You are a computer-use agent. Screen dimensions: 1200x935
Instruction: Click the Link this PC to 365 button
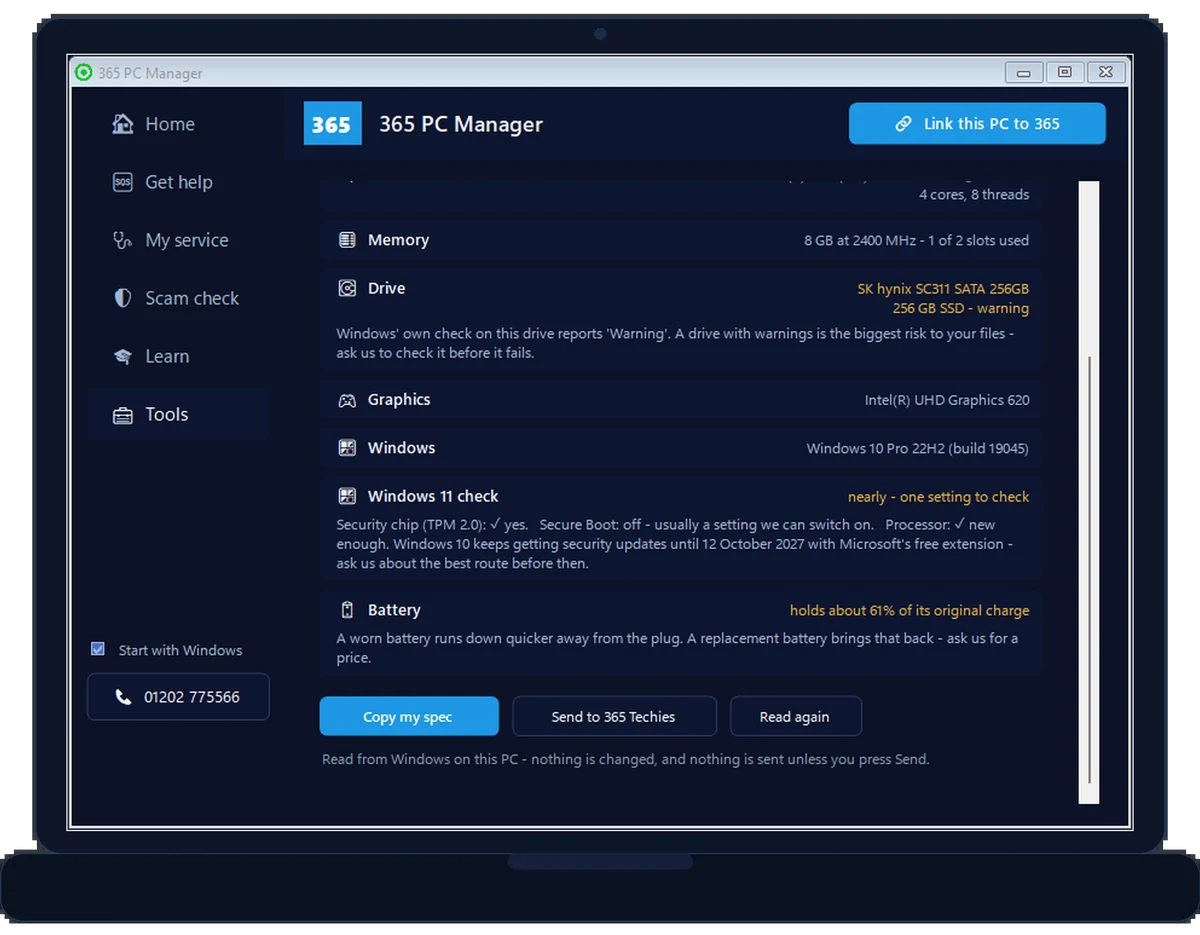click(x=977, y=124)
